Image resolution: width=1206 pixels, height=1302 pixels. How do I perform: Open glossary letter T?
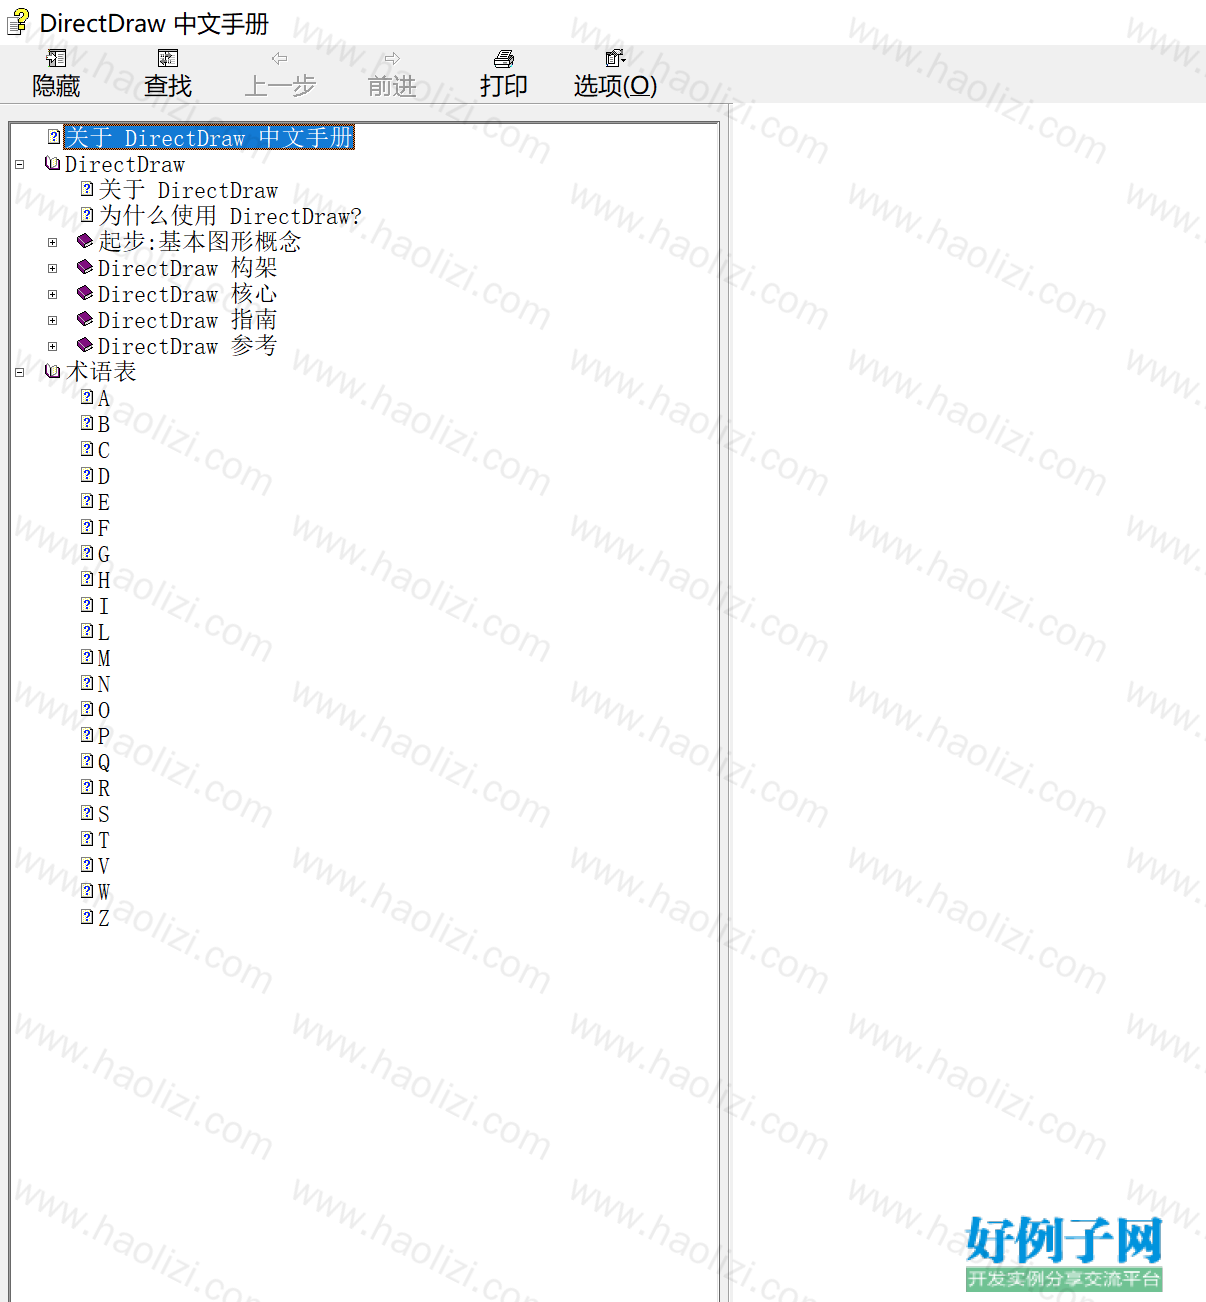[104, 840]
